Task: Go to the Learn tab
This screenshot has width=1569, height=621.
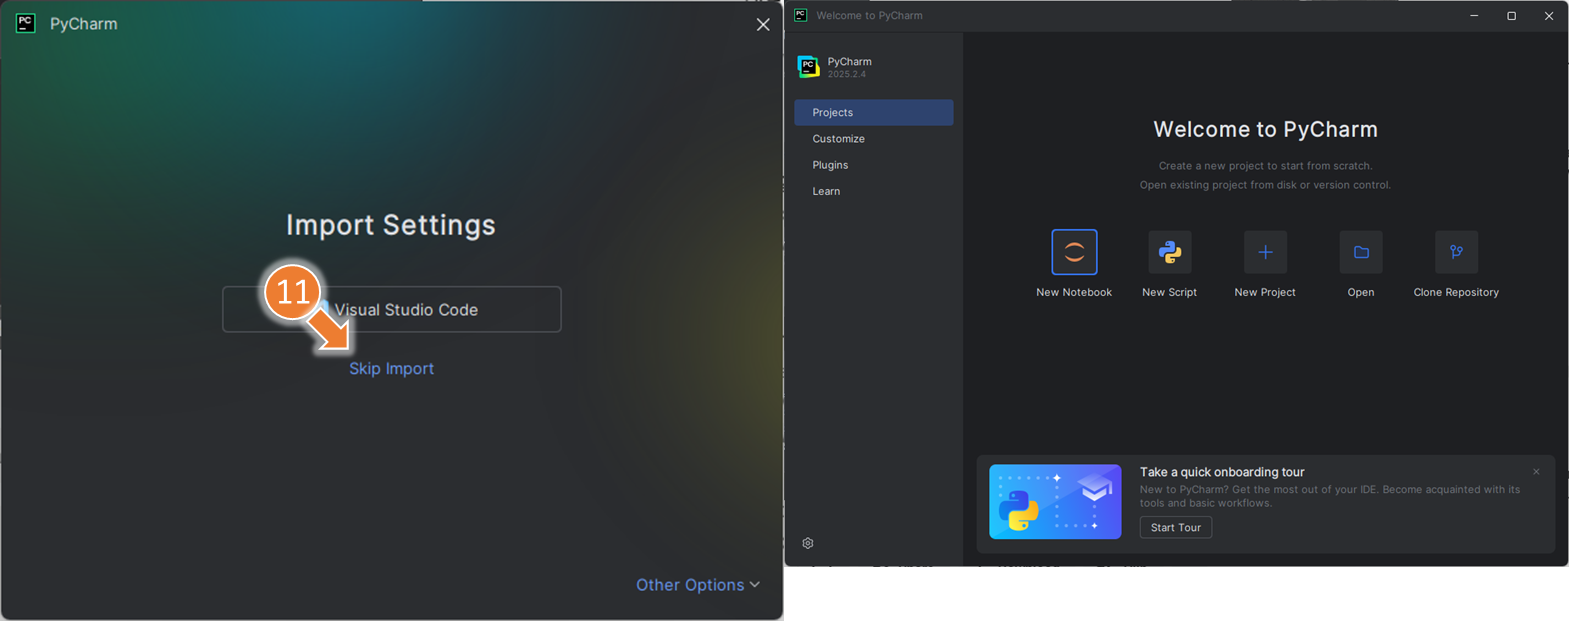Action: point(874,191)
